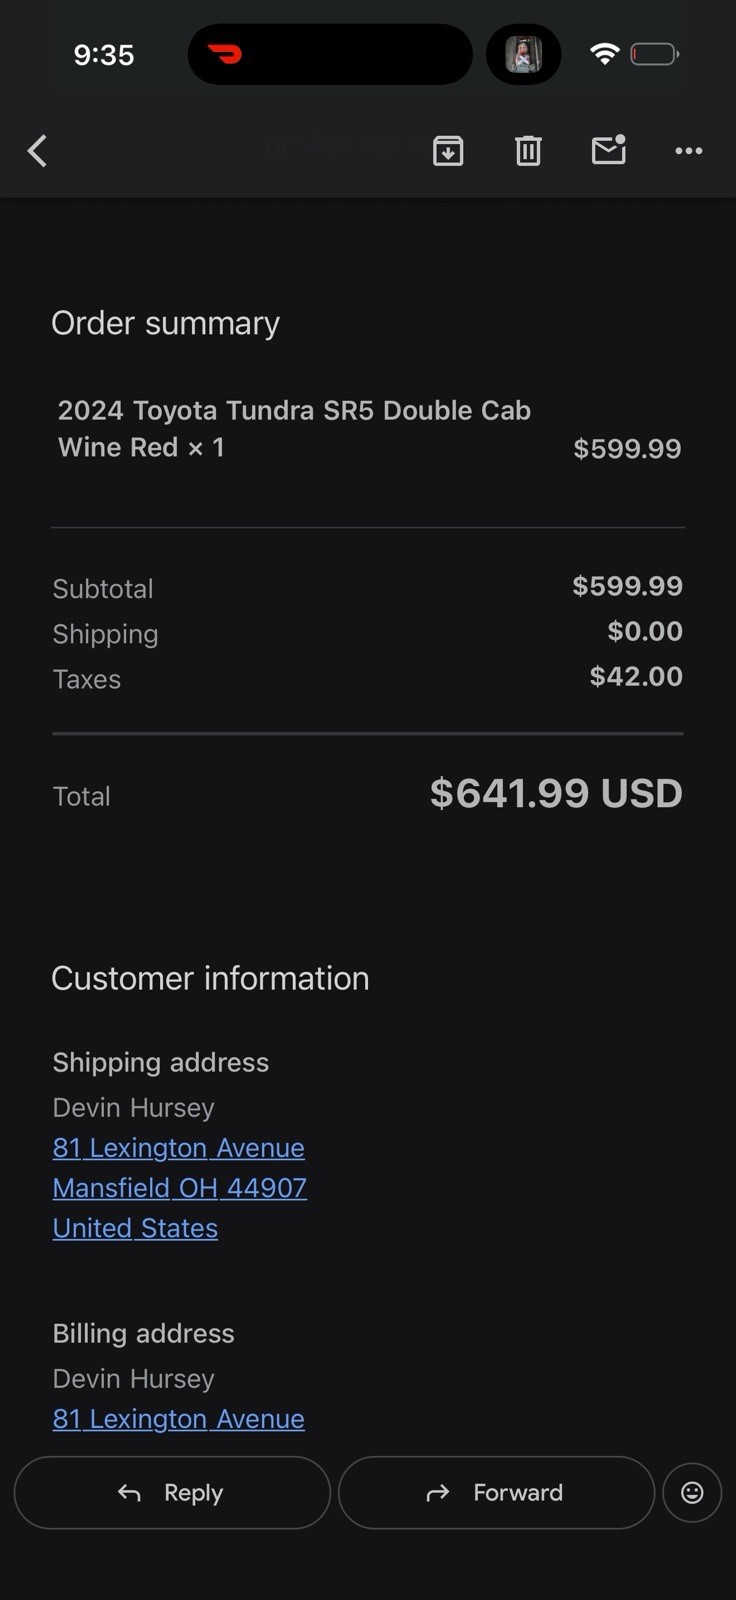
Task: Open shipping 81 Lexington Avenue link
Action: [178, 1148]
